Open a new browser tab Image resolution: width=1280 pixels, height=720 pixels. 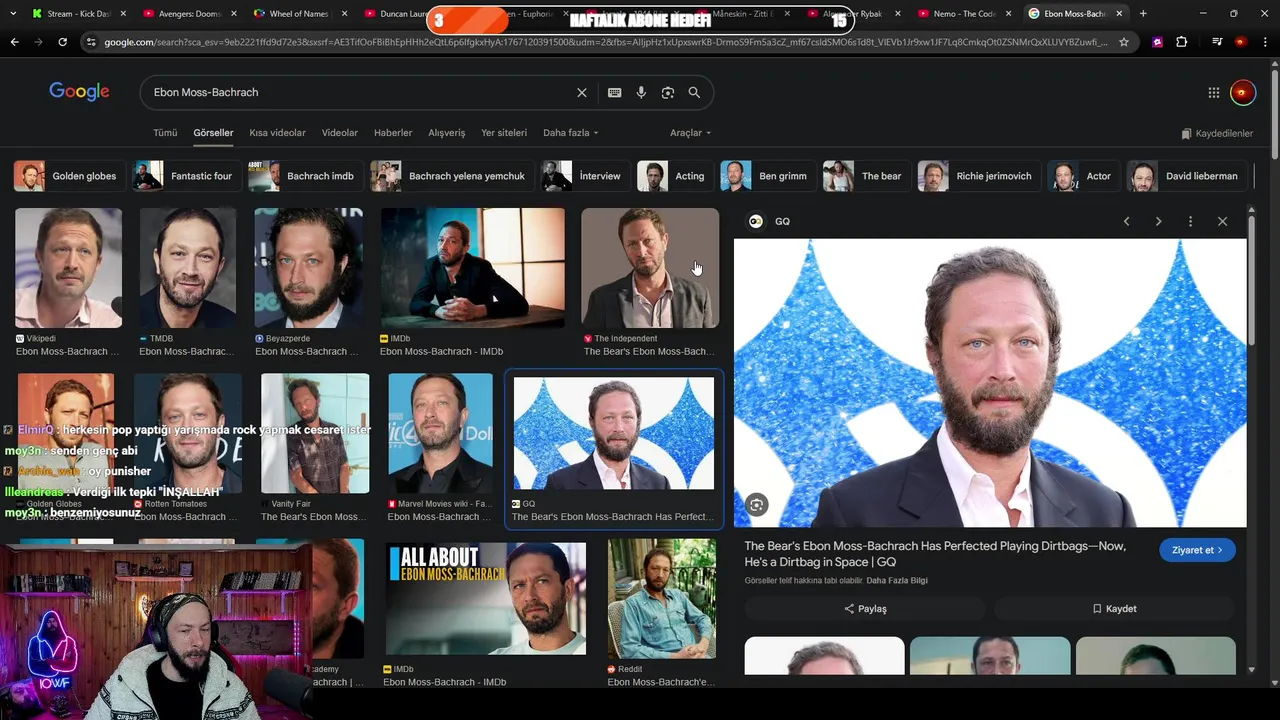coord(1143,14)
